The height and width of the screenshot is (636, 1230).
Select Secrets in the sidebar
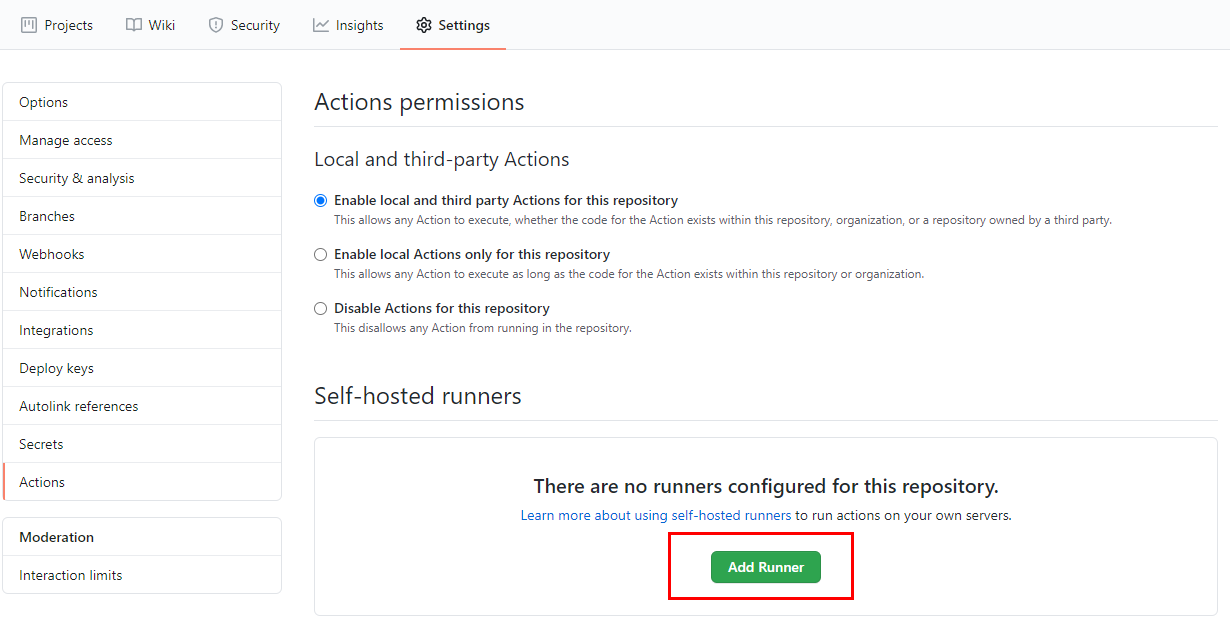click(142, 444)
